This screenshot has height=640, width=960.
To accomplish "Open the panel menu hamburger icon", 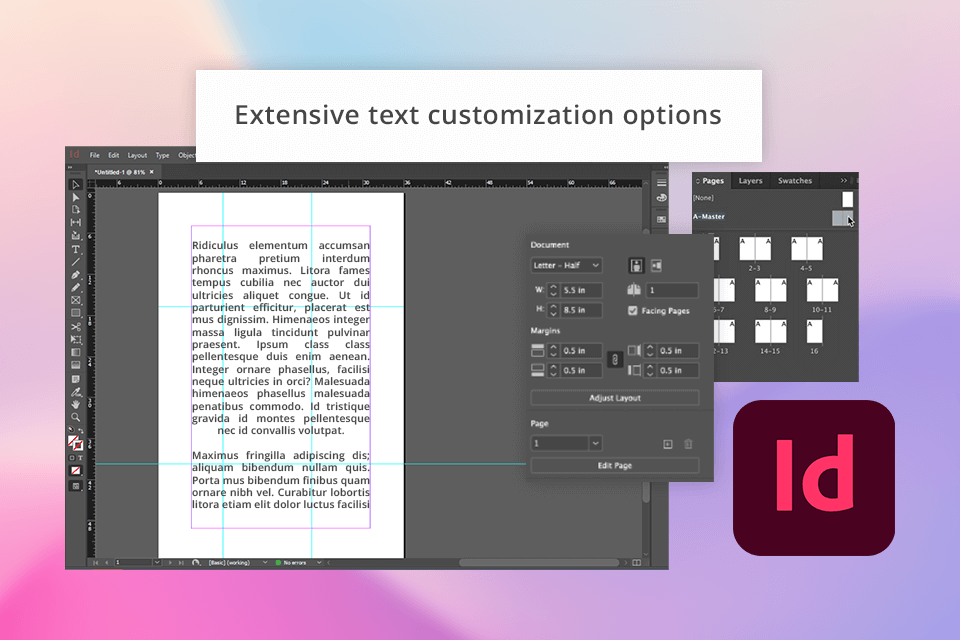I will [x=661, y=183].
